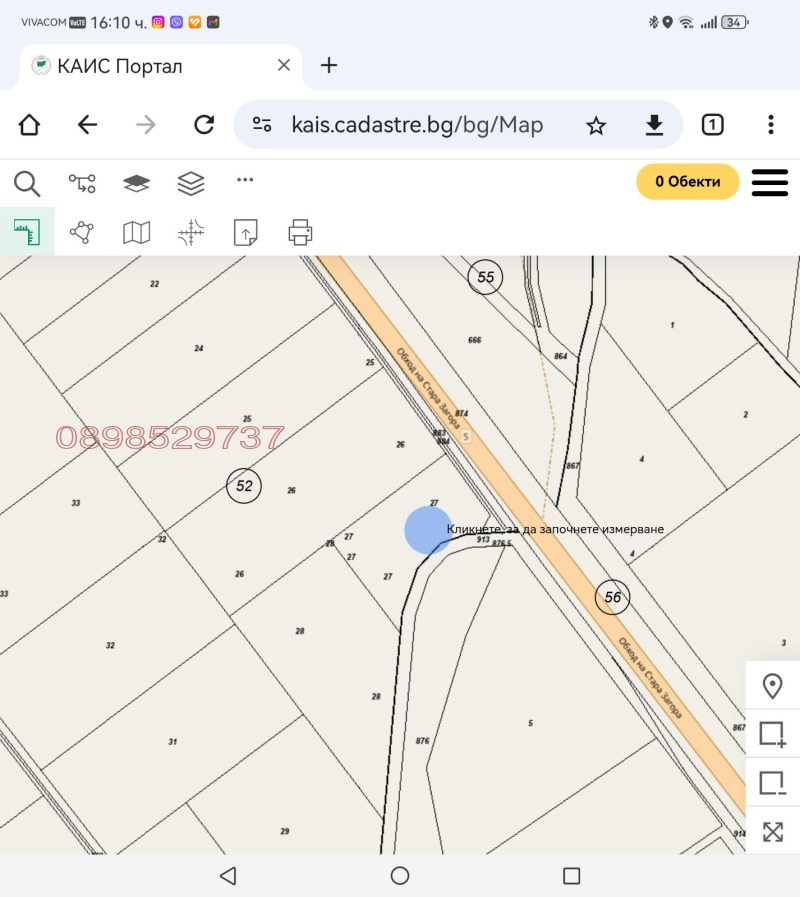Show full map extent with arrows icon
The height and width of the screenshot is (897, 800).
[772, 831]
